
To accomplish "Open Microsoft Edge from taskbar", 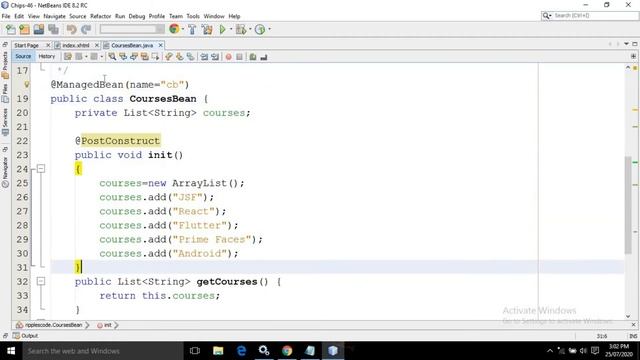I will [x=241, y=351].
